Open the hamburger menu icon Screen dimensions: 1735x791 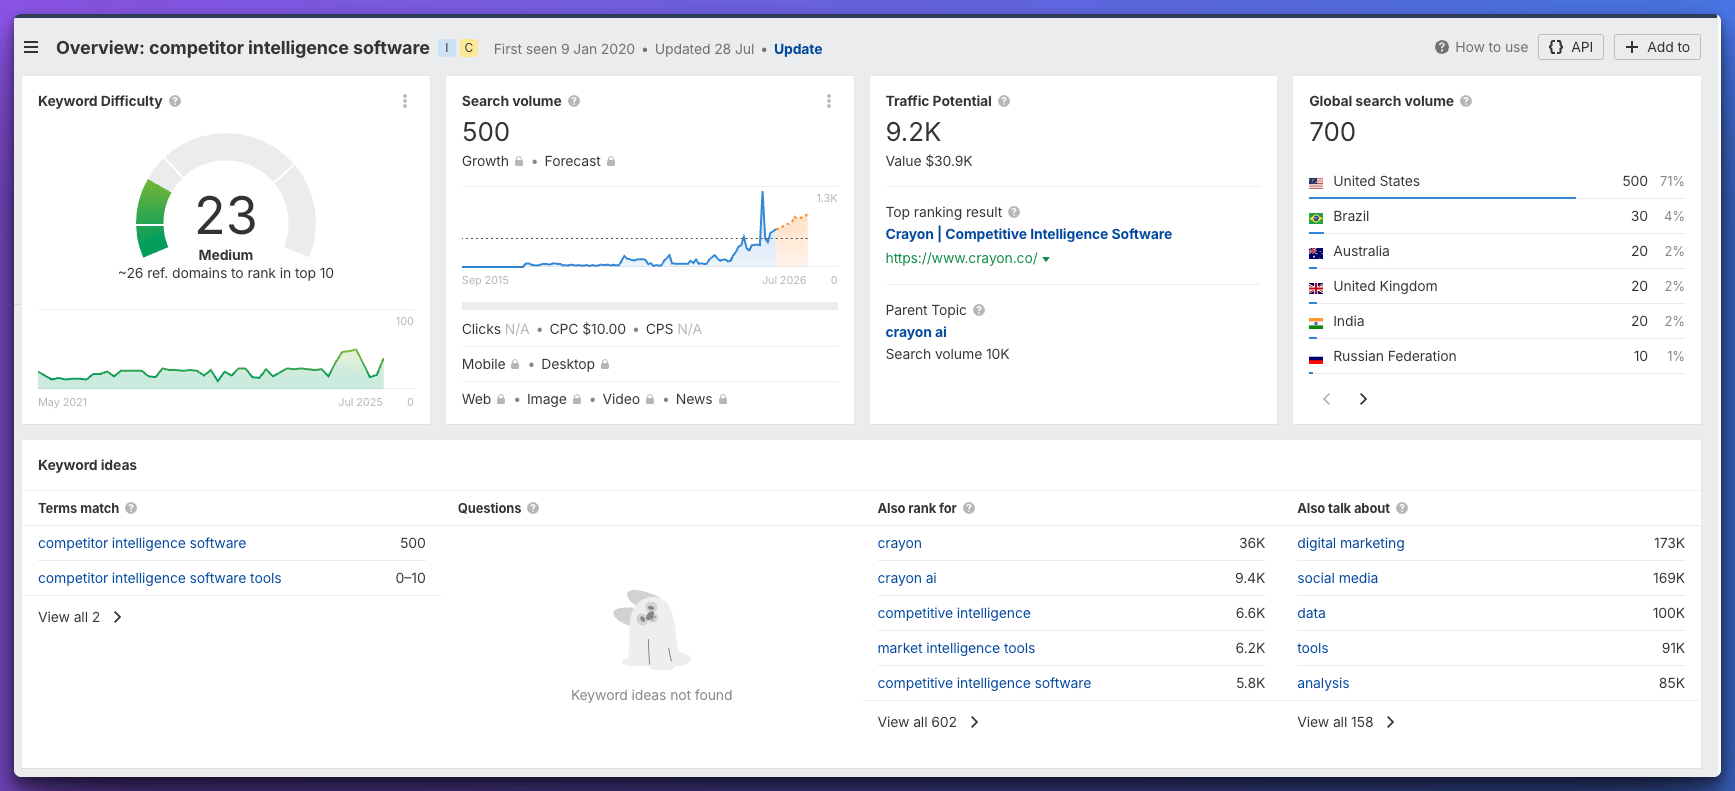[31, 48]
